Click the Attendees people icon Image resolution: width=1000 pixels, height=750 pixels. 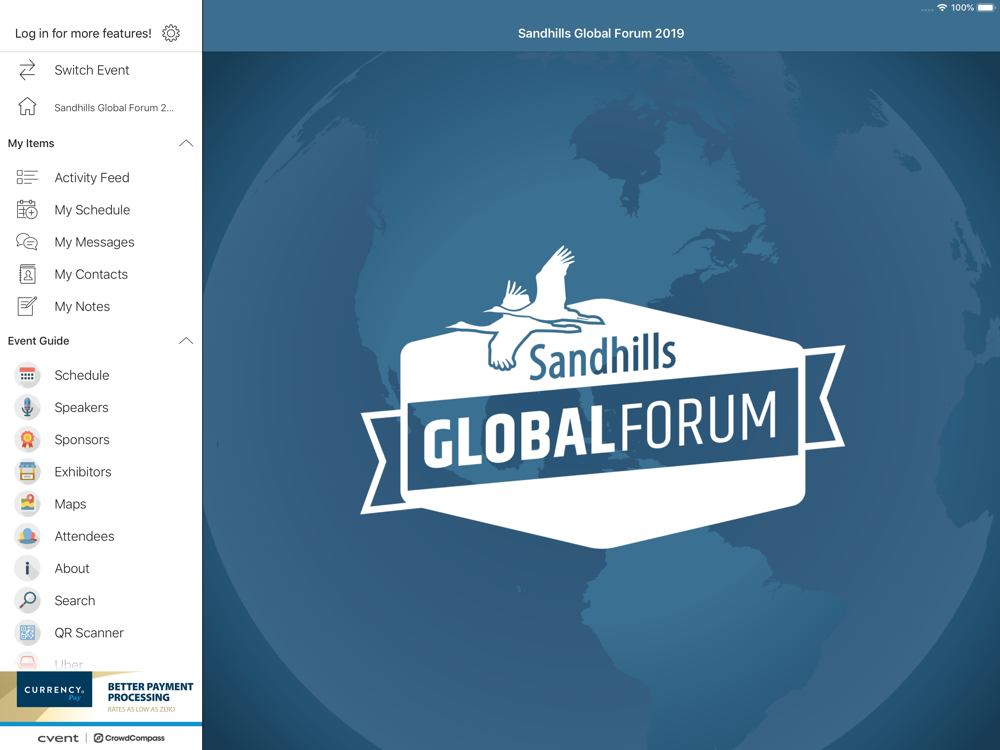click(x=27, y=536)
